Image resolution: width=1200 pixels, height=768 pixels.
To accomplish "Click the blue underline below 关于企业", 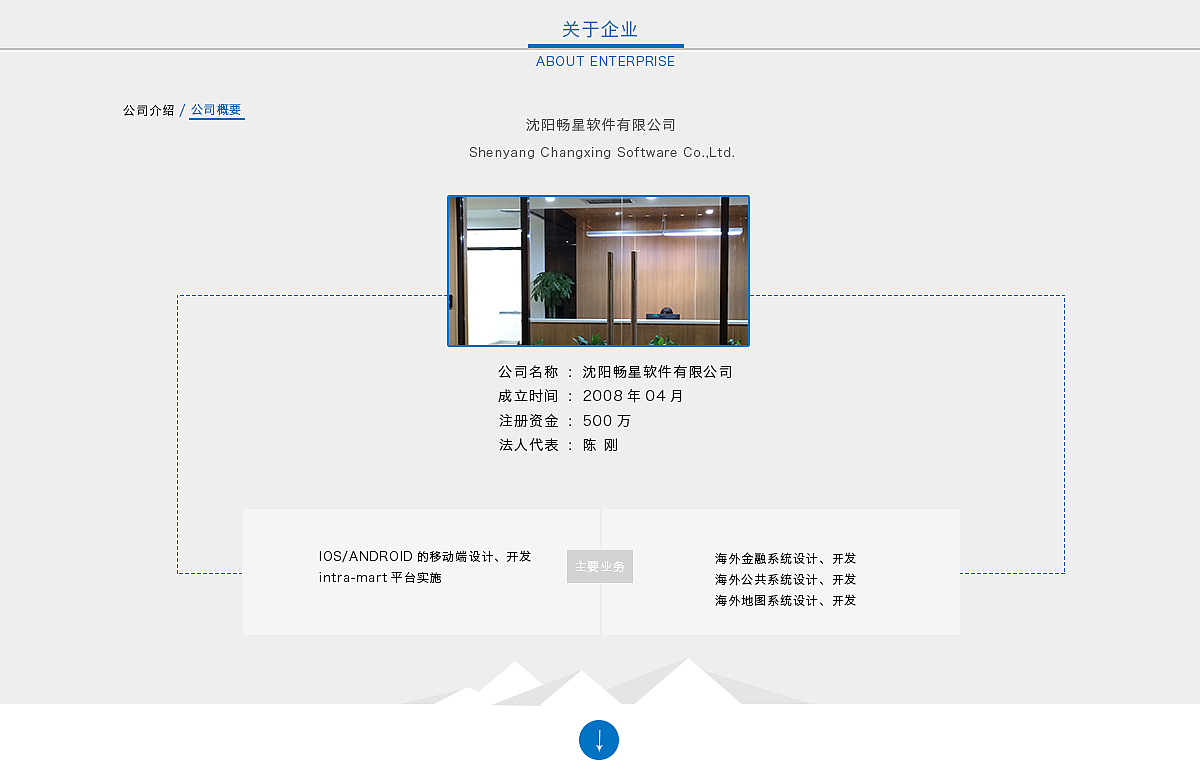I will (x=605, y=46).
